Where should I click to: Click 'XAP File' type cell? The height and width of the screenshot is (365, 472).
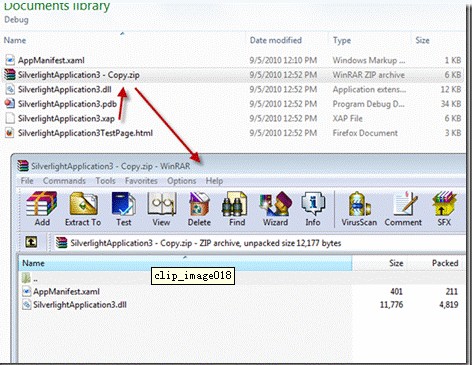pyautogui.click(x=348, y=118)
